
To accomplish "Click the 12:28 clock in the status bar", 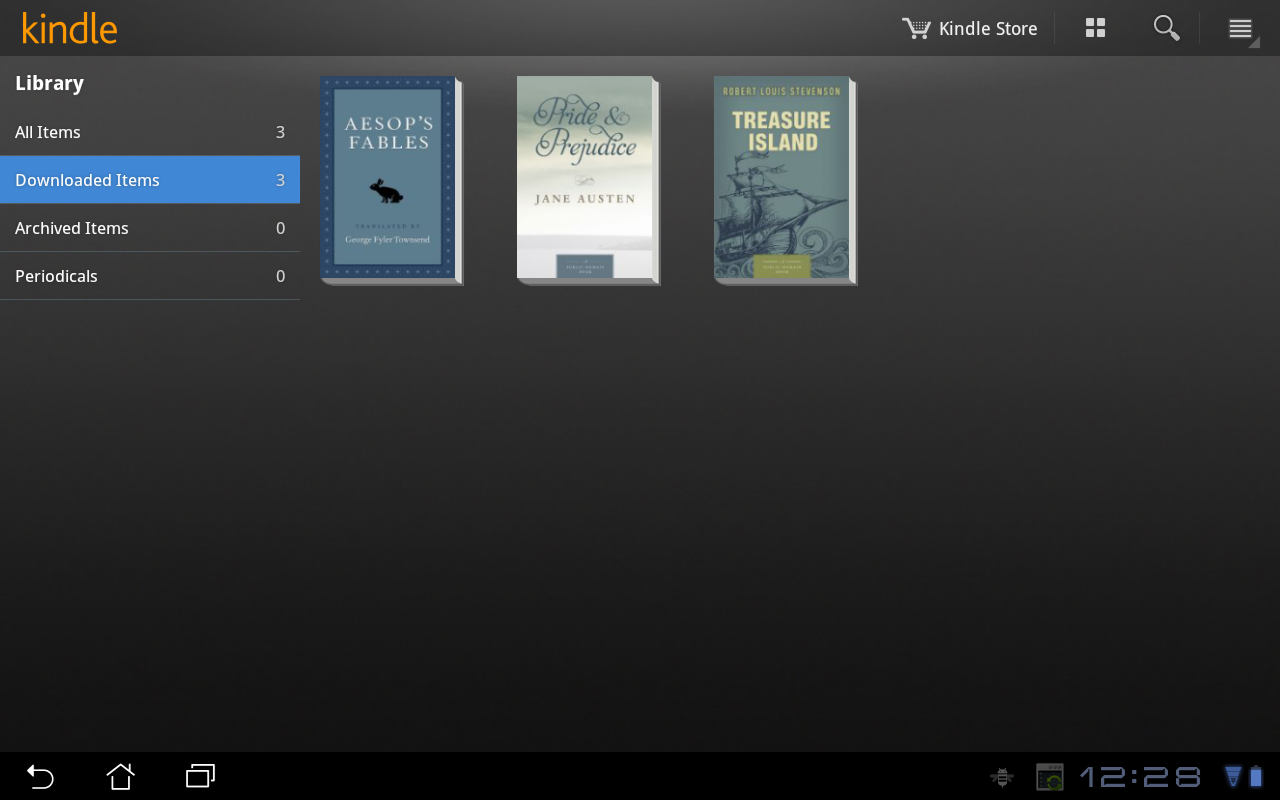I will (x=1141, y=777).
